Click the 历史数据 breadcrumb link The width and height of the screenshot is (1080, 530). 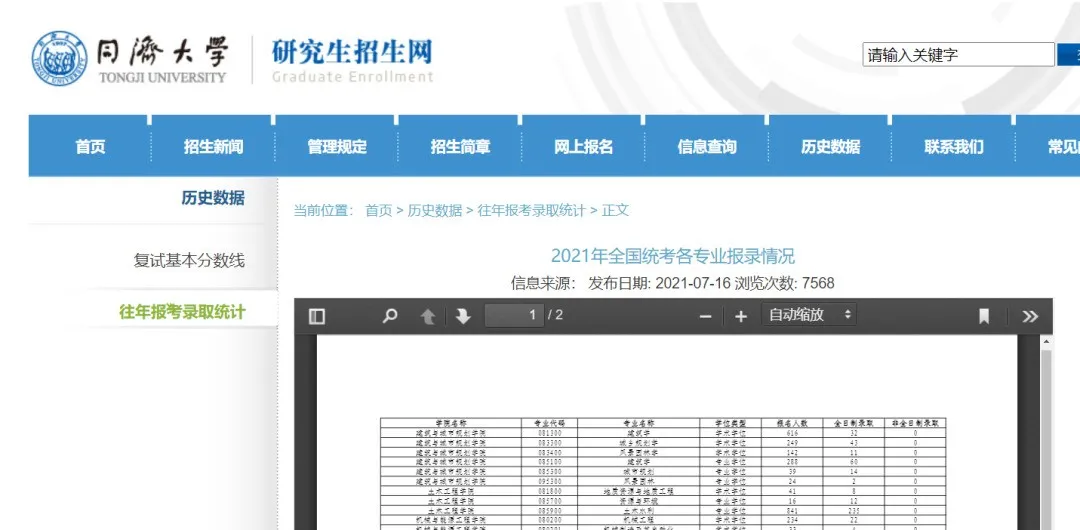435,211
